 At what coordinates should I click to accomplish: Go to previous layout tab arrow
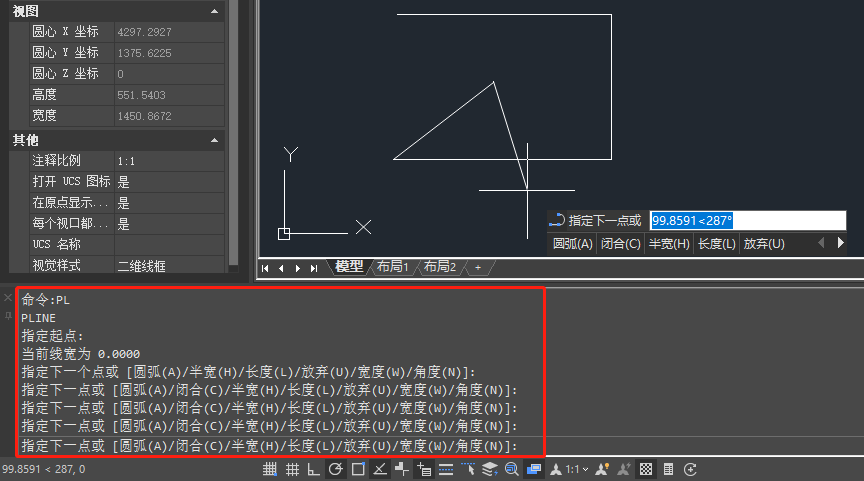click(x=282, y=268)
